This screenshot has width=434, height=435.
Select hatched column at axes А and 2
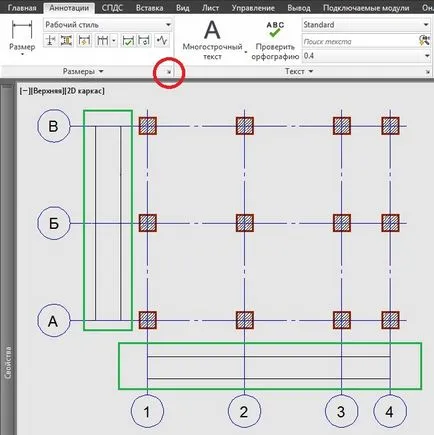click(x=245, y=320)
